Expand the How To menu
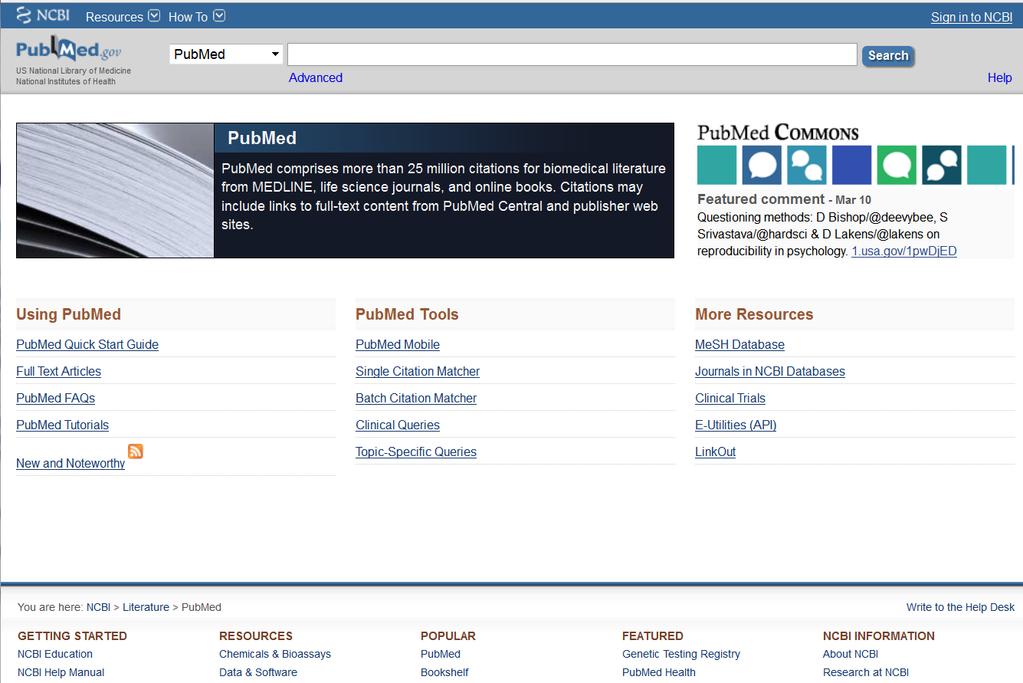The image size is (1023, 683). (x=196, y=16)
